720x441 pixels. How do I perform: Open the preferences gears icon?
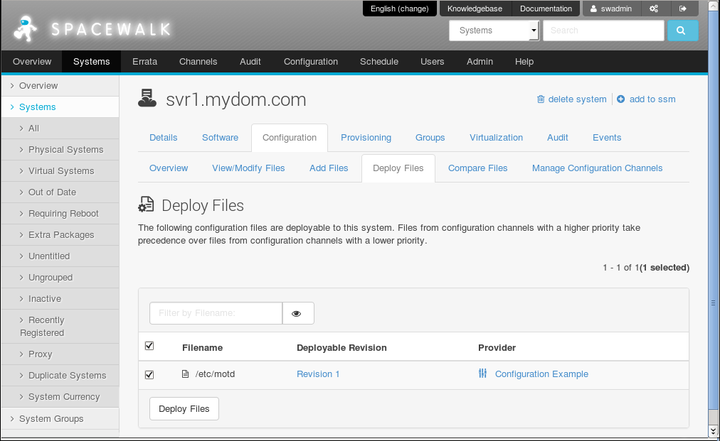click(x=654, y=9)
